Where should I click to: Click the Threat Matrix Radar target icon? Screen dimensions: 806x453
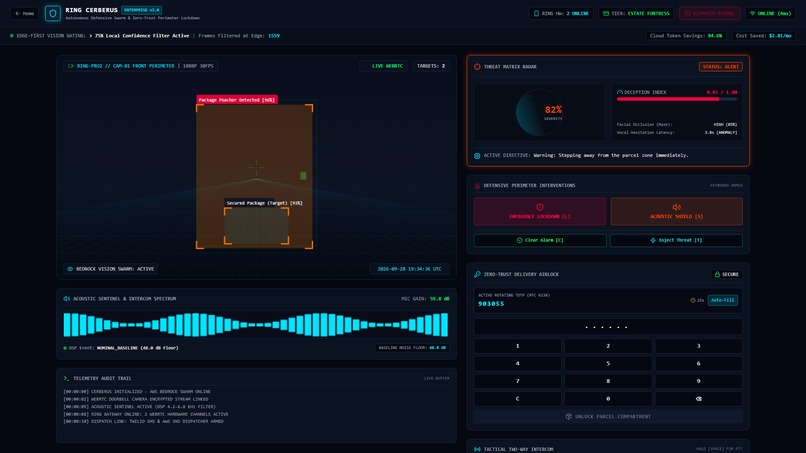click(x=477, y=66)
